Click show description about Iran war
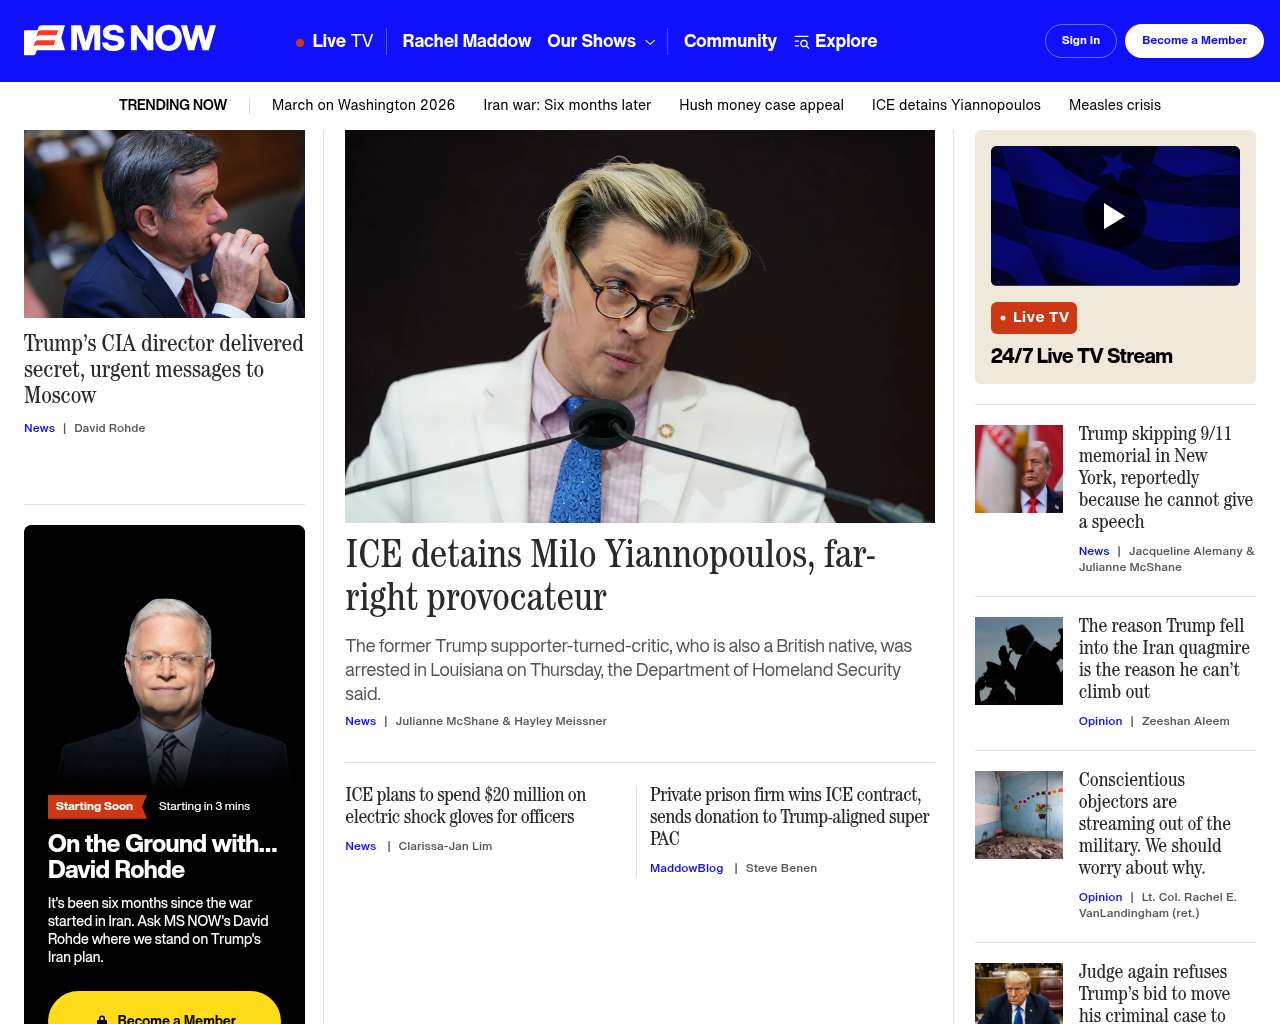 click(158, 930)
